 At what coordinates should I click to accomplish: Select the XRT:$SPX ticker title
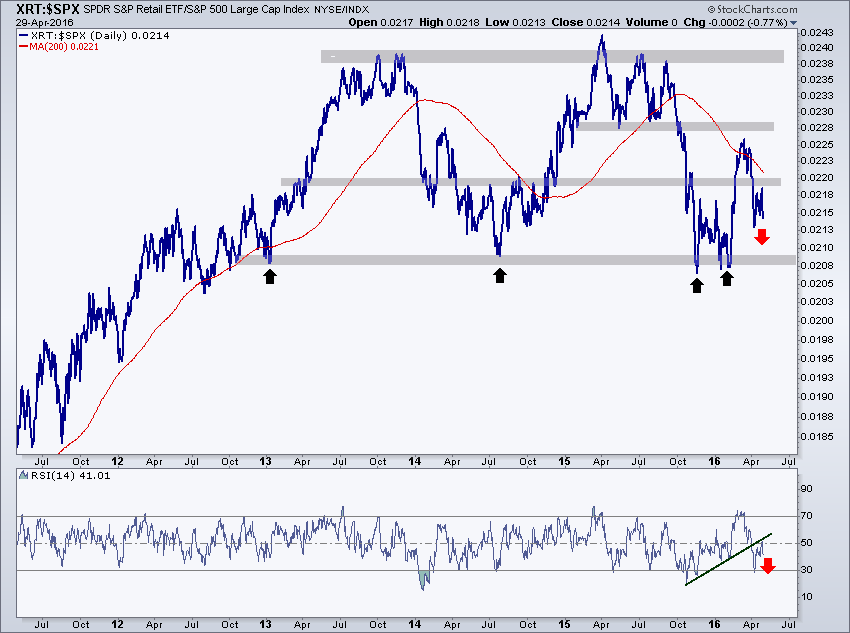pyautogui.click(x=48, y=9)
